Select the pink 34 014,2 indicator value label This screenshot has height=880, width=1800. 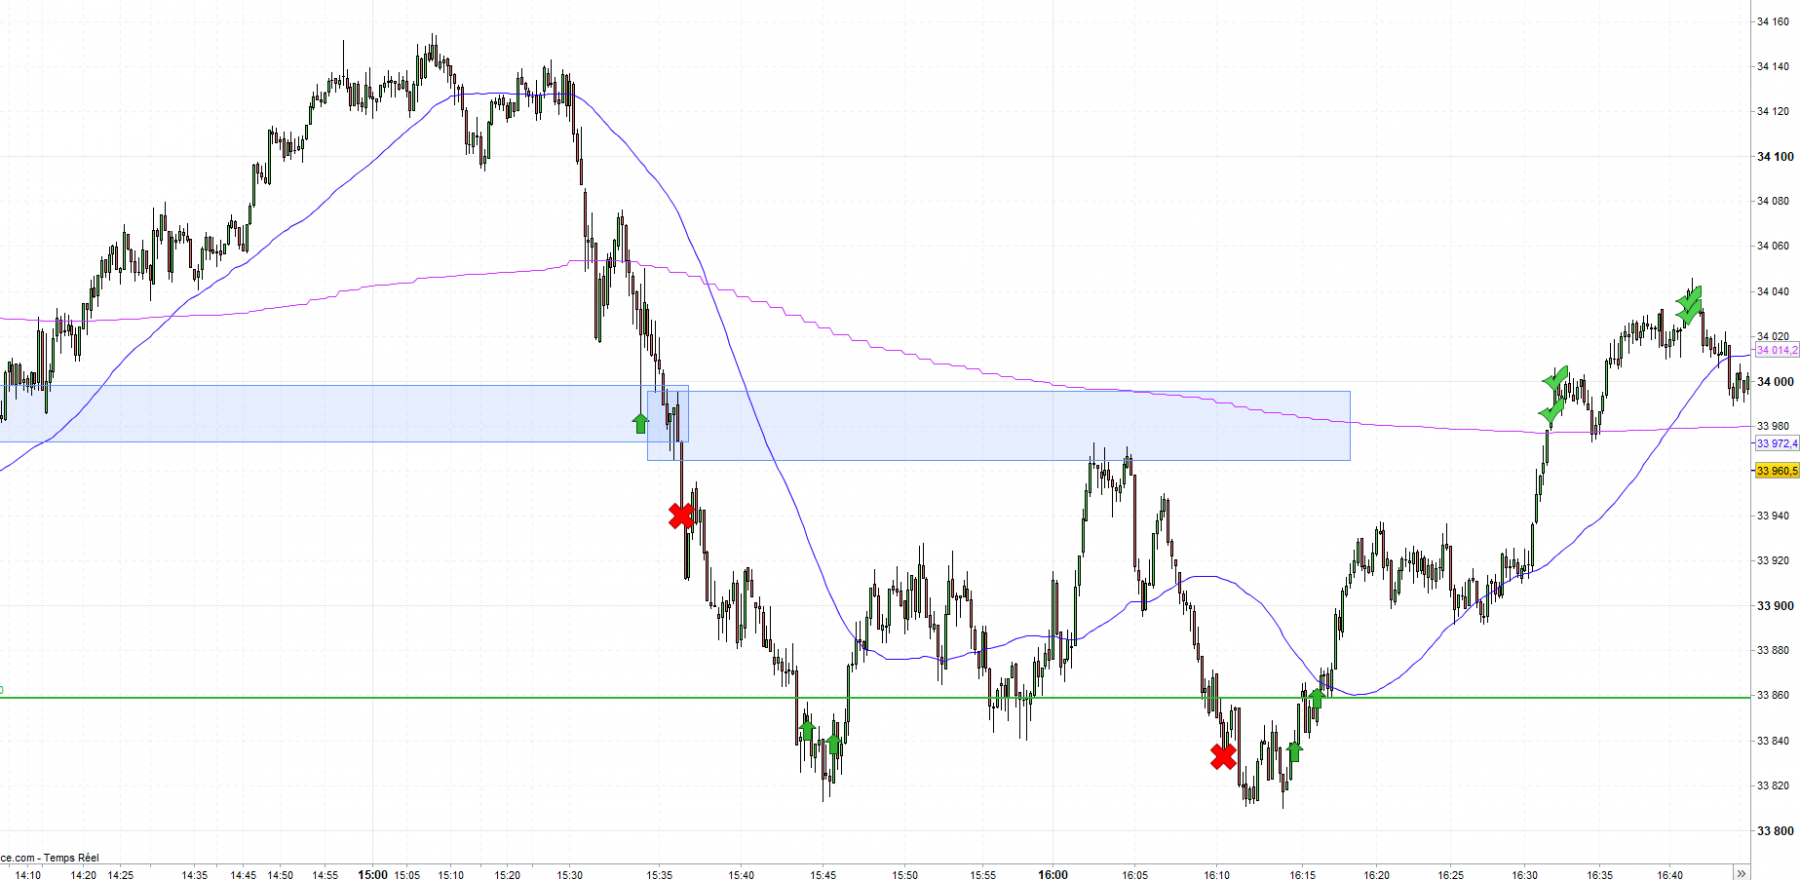click(1776, 350)
